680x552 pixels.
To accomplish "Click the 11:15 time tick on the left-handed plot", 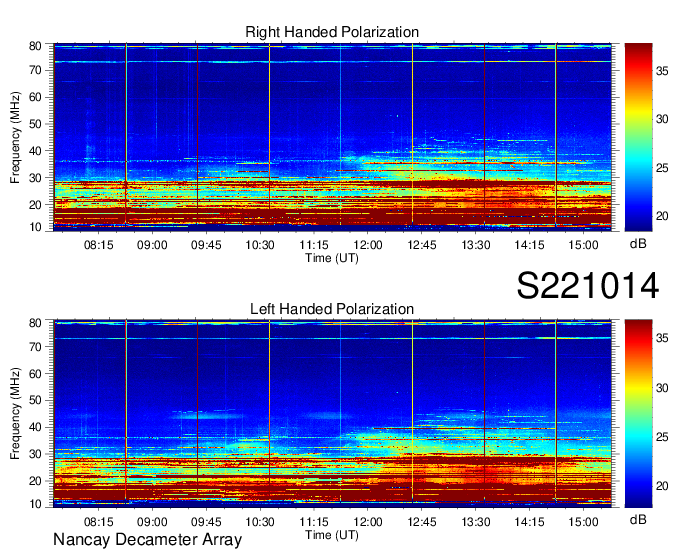I will [314, 522].
